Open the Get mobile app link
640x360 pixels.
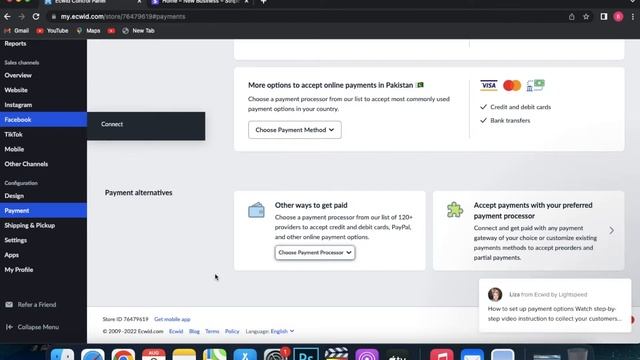172,319
